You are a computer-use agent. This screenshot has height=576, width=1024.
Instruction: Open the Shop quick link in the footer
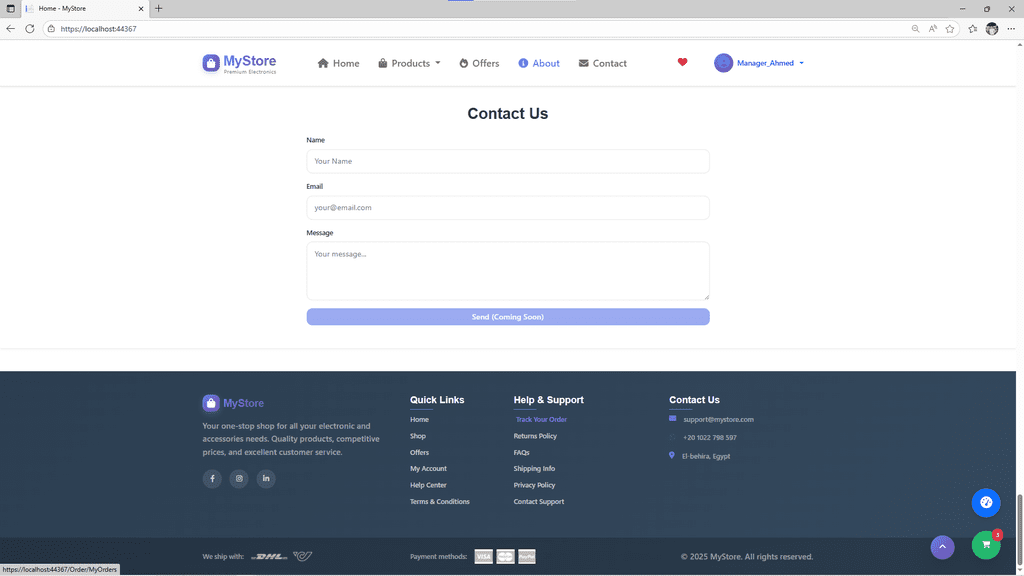point(417,436)
